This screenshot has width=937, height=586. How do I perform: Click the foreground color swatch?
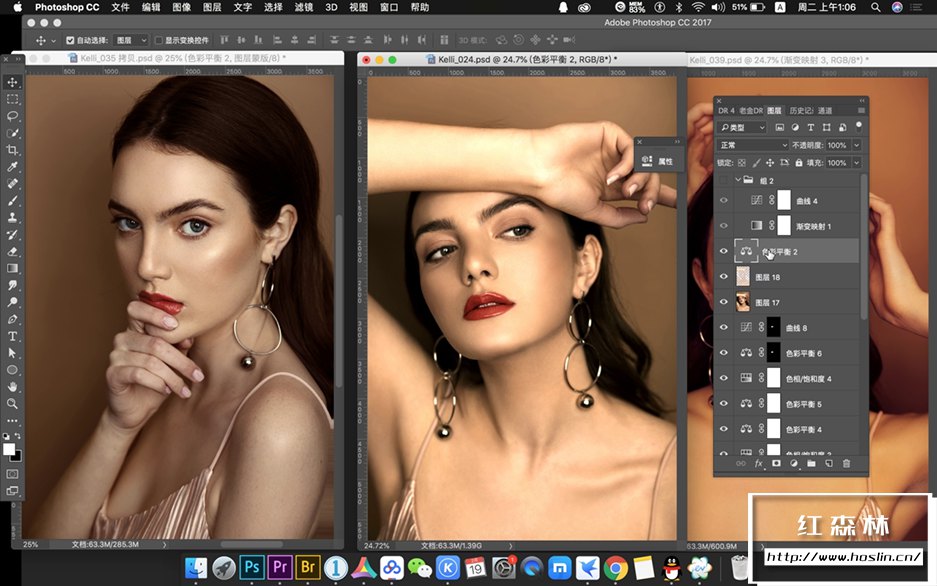pyautogui.click(x=10, y=449)
